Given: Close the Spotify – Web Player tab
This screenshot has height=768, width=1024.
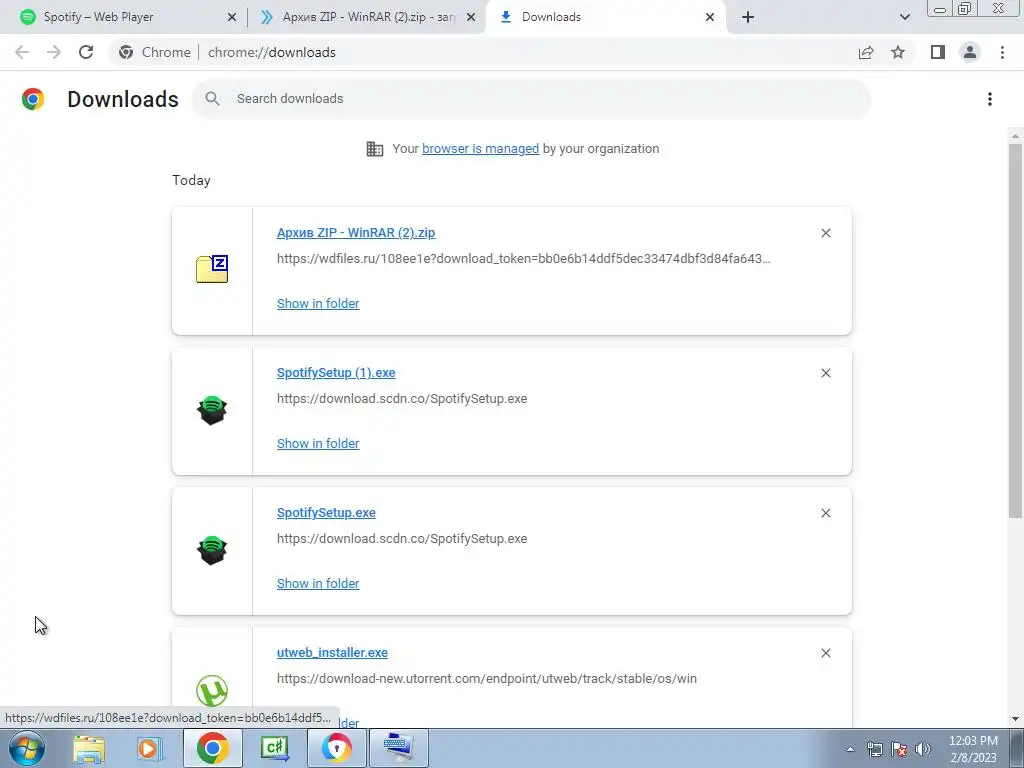Looking at the screenshot, I should click(232, 17).
